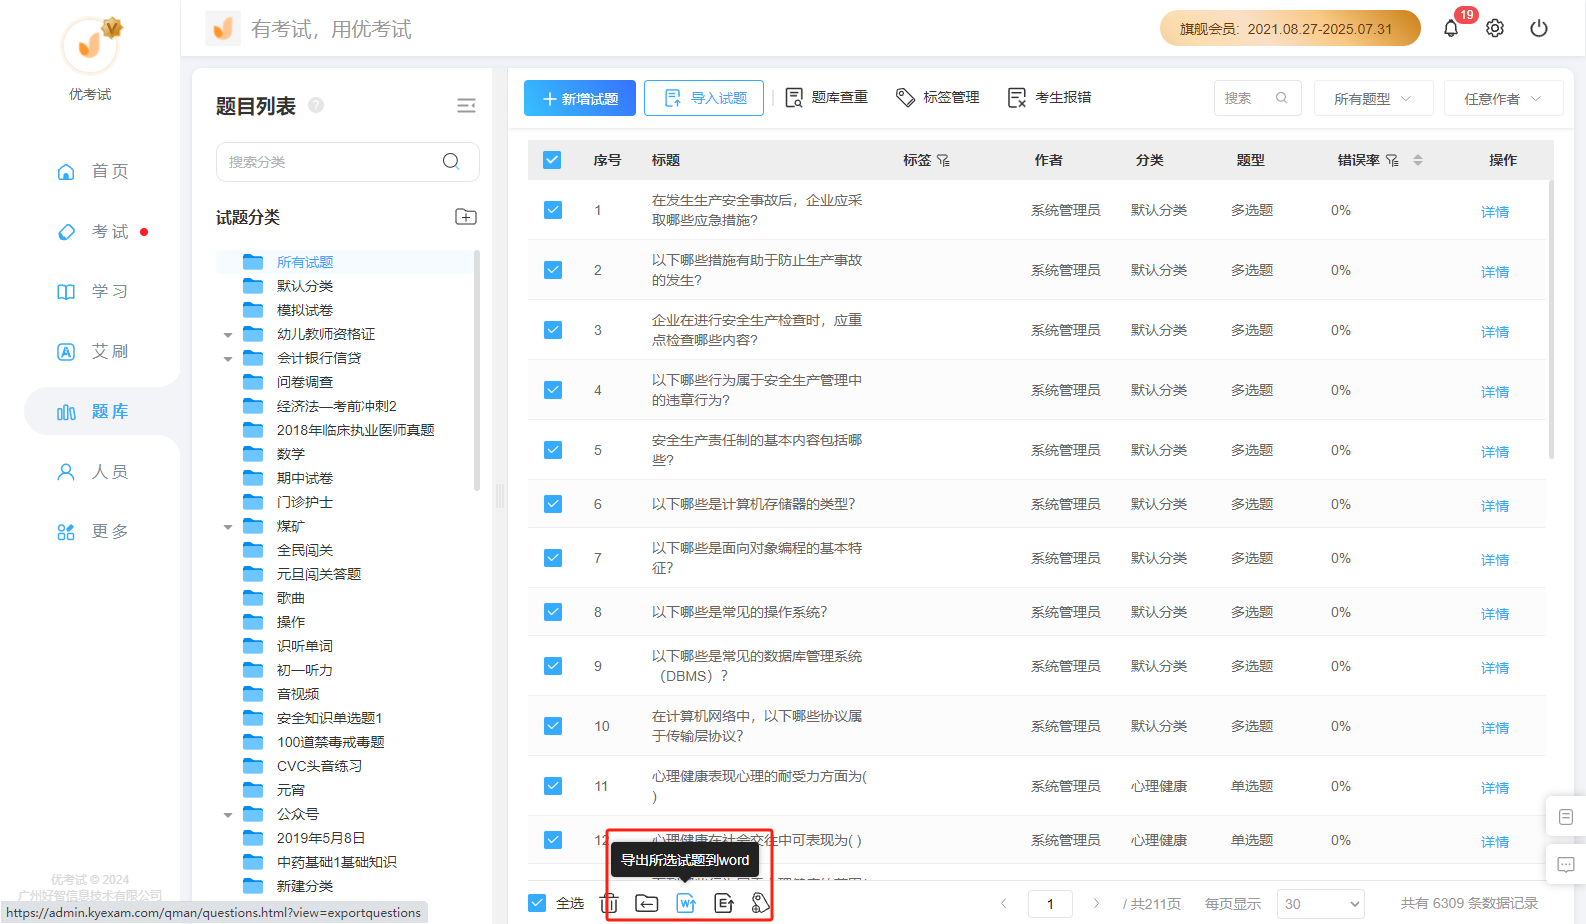
Task: Click the add tag icon in bottom toolbar
Action: (x=761, y=903)
